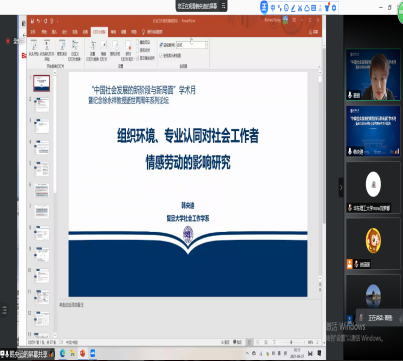403x361 pixels.
Task: Select the pen tool in the floating annotation toolbar
Action: (293, 8)
